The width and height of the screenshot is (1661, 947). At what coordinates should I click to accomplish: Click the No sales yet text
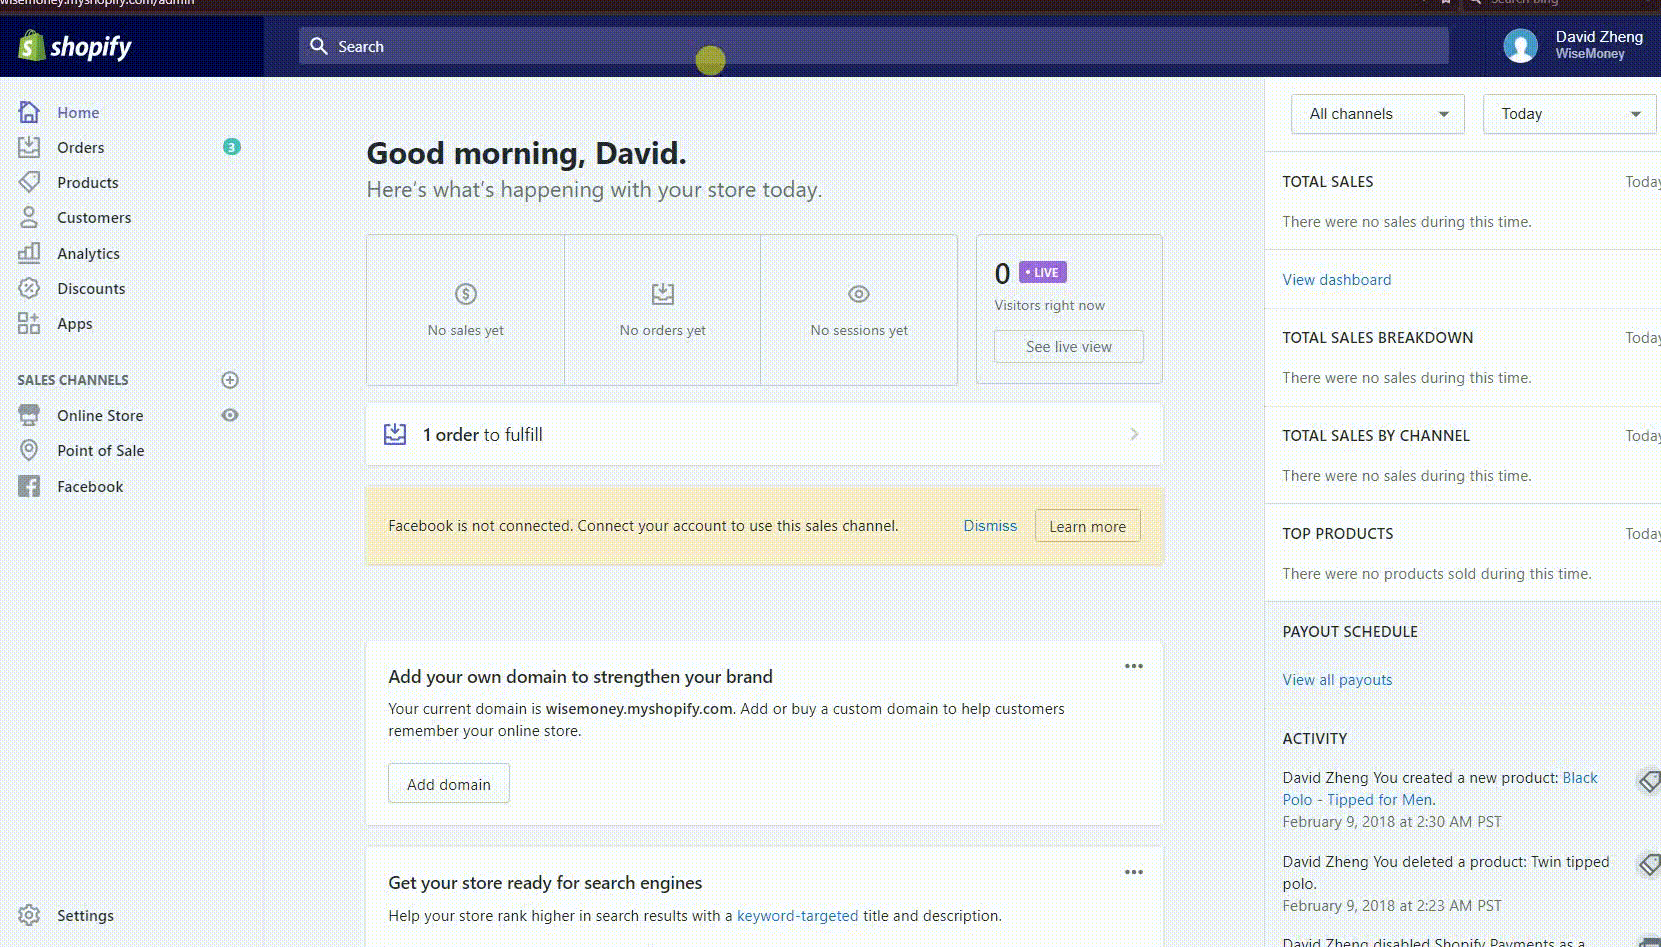click(x=466, y=330)
